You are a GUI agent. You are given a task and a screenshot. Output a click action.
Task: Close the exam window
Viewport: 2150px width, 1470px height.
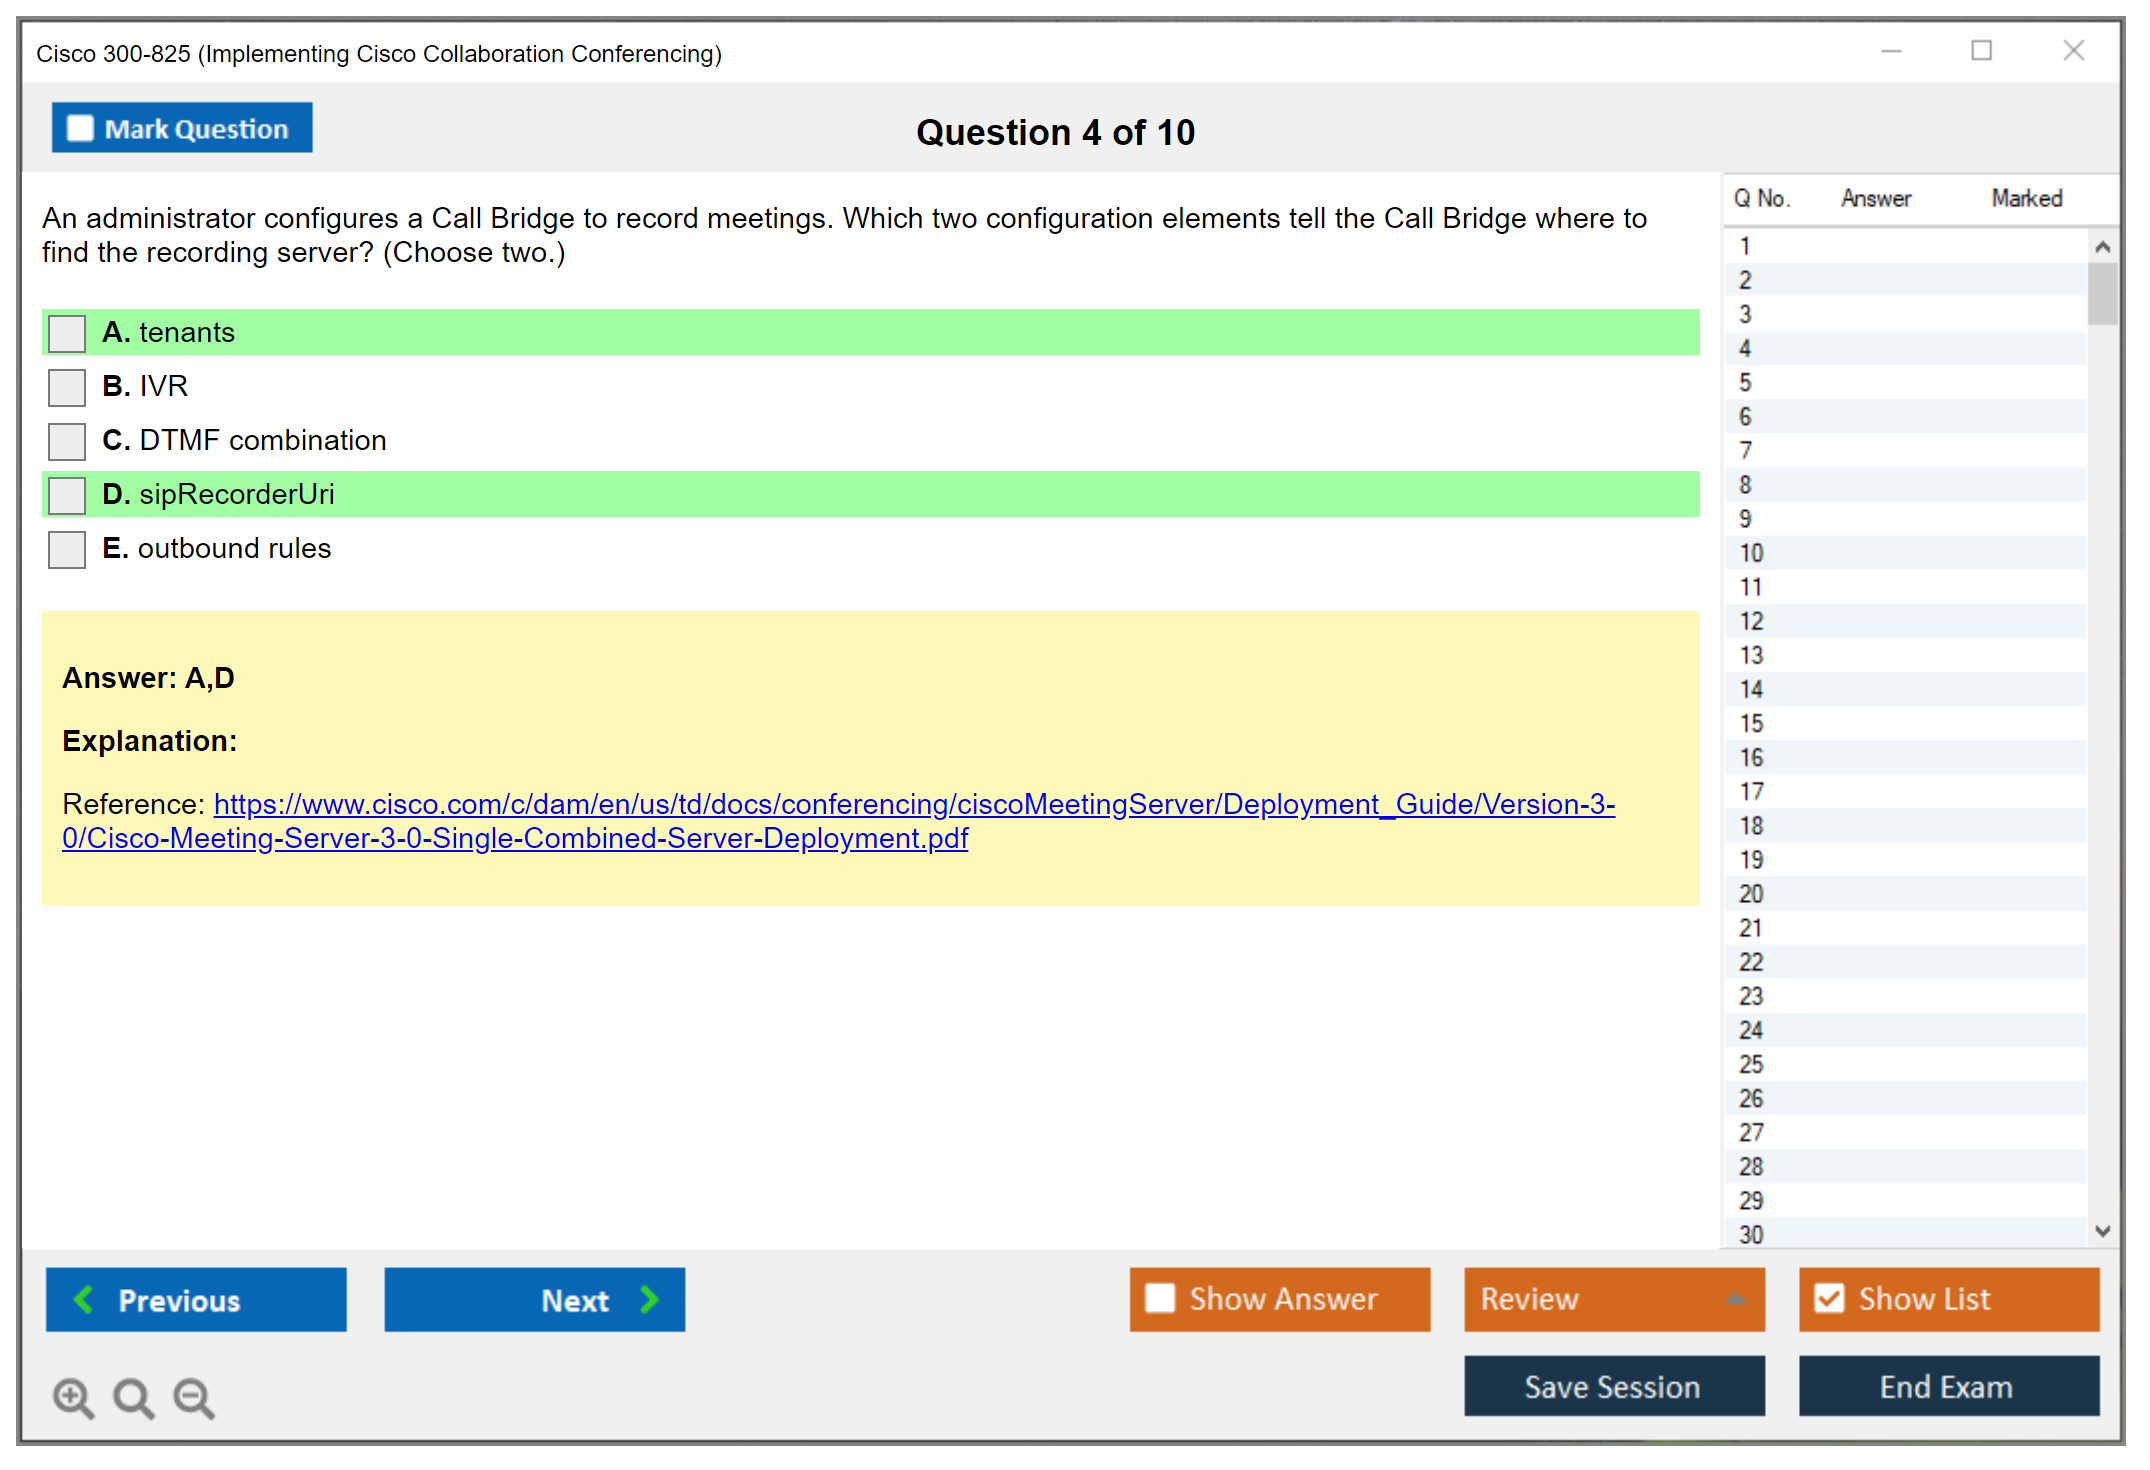coord(2073,51)
